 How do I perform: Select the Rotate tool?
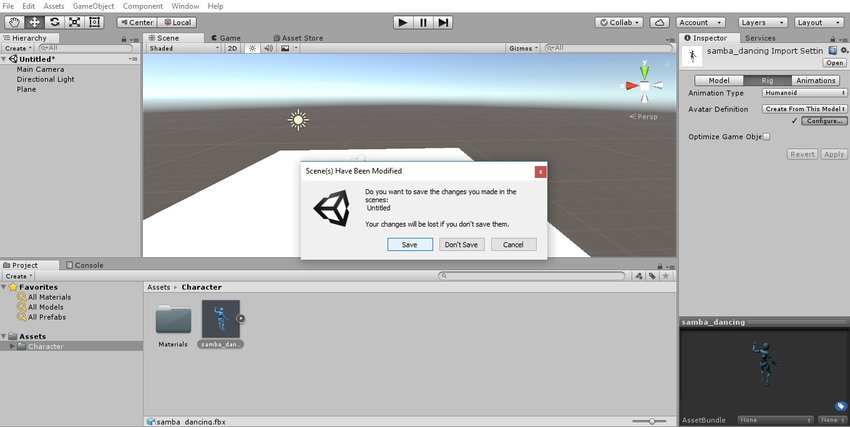pyautogui.click(x=54, y=22)
